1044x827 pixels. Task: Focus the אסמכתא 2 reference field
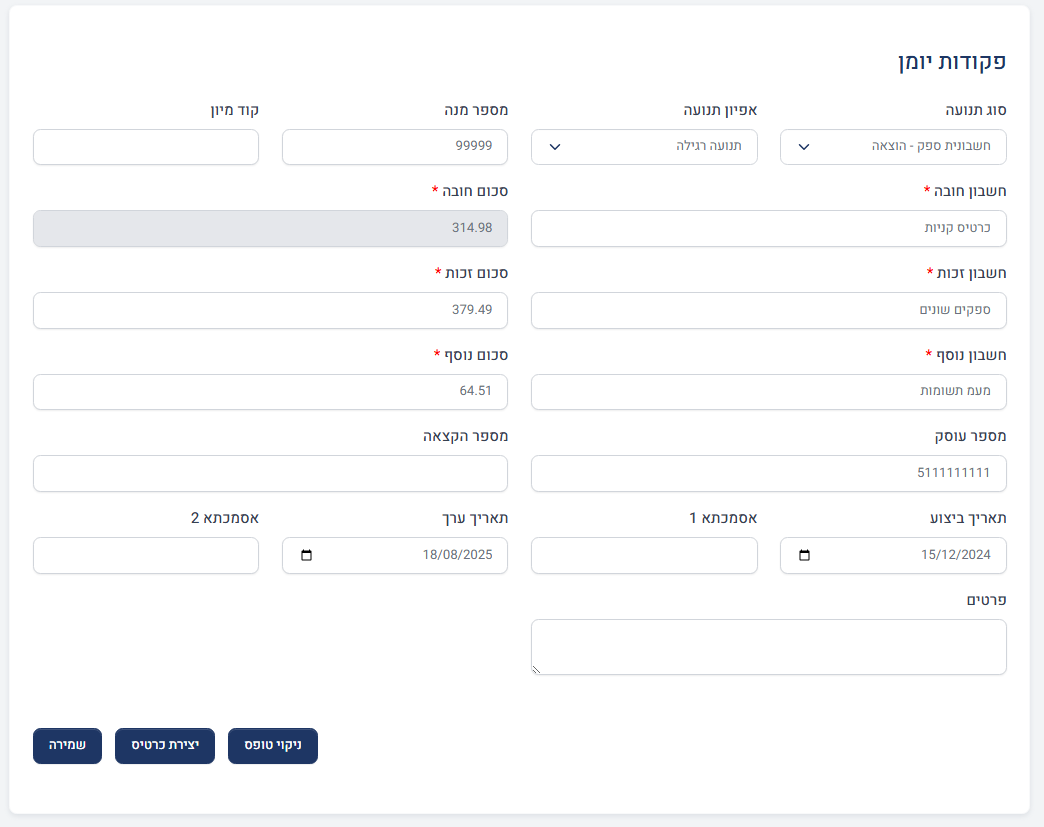point(146,556)
